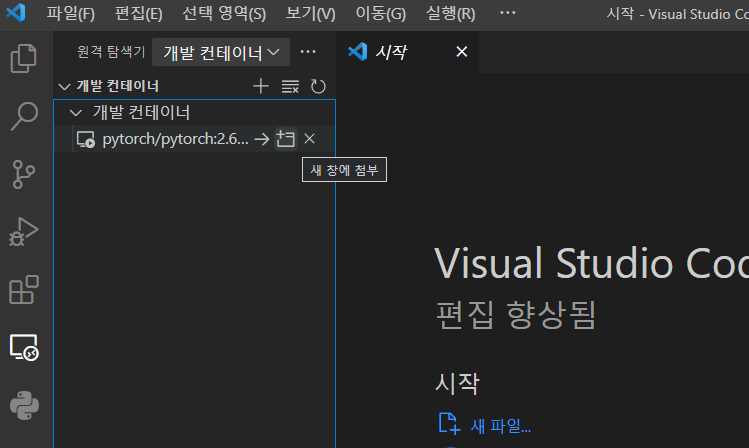This screenshot has height=448, width=749.
Task: Open the Remote Explorer more actions ellipsis
Action: 308,52
